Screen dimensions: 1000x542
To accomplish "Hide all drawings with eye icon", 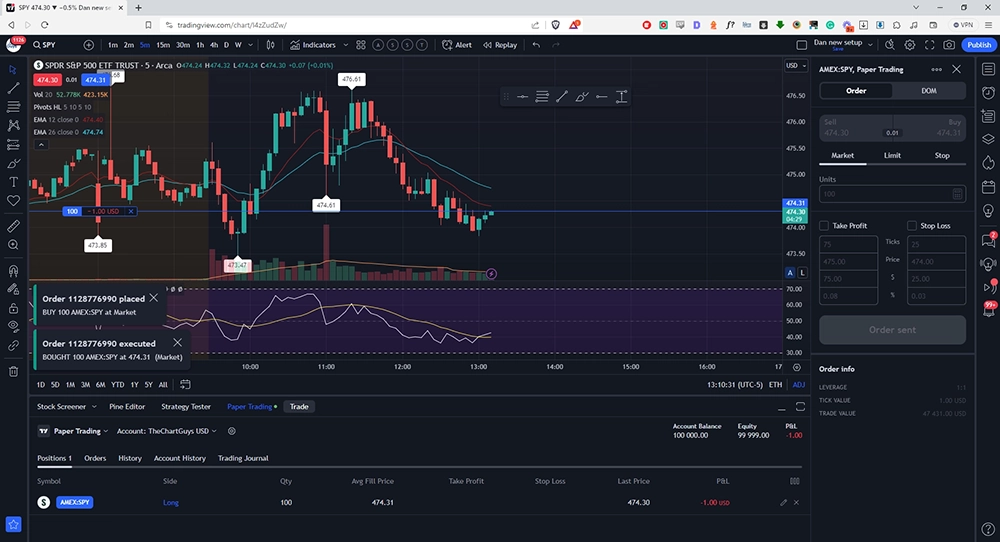I will (13, 326).
